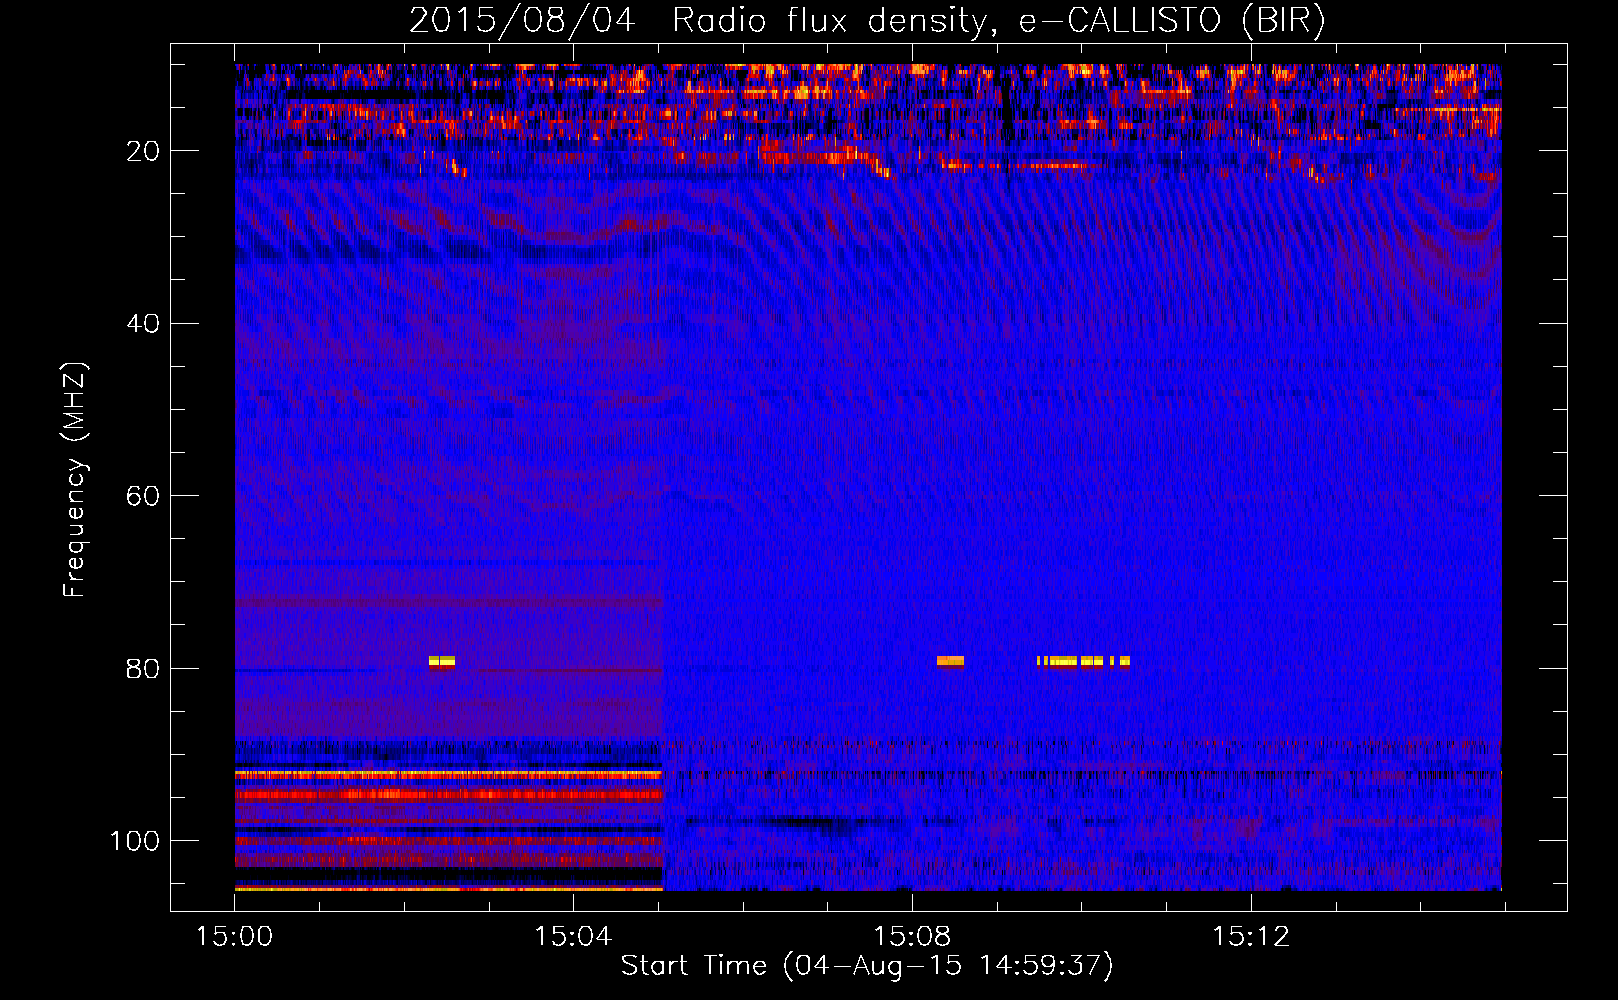Click the plot title mentioning e-CALLISTO (BIR)

pyautogui.click(x=867, y=20)
